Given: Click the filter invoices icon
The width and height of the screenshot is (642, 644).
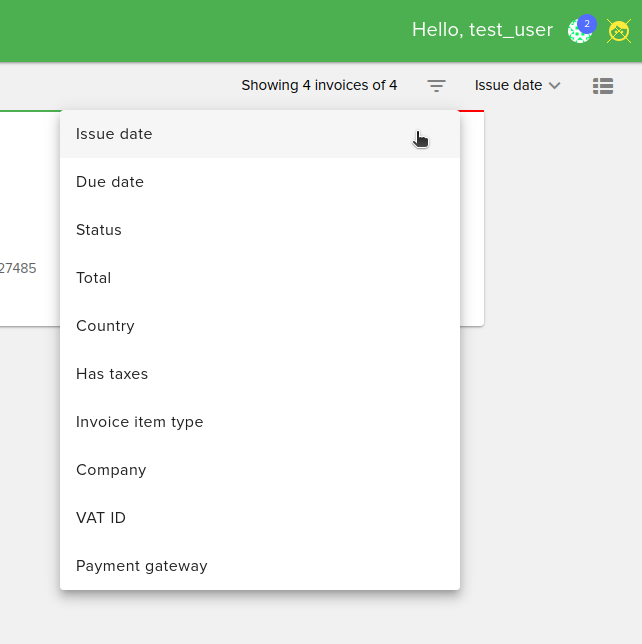Looking at the screenshot, I should point(436,86).
